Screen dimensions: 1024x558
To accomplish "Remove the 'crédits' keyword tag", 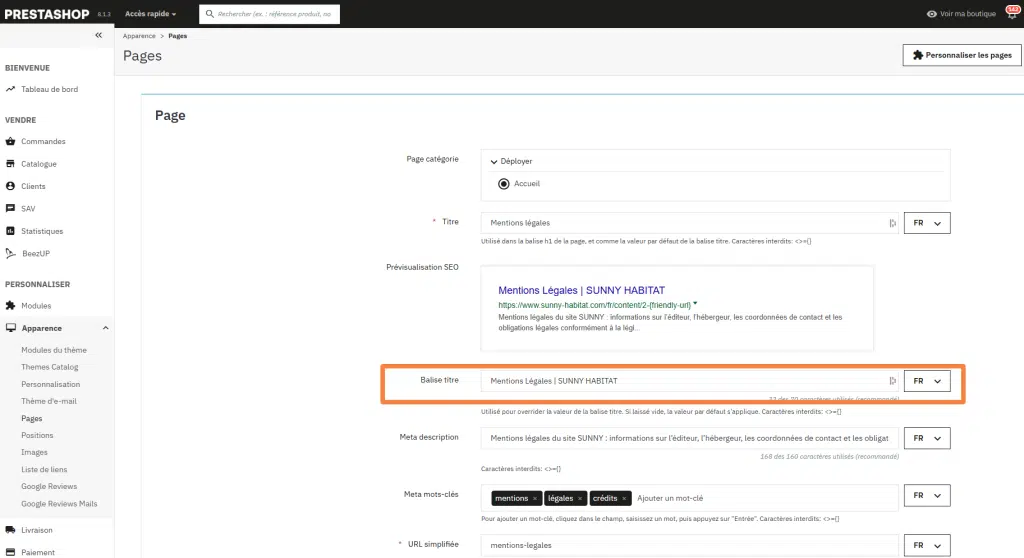I will pyautogui.click(x=625, y=498).
